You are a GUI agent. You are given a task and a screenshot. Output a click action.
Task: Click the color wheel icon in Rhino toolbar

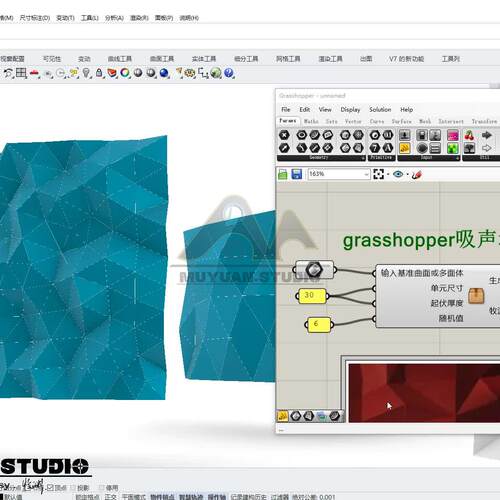(125, 73)
